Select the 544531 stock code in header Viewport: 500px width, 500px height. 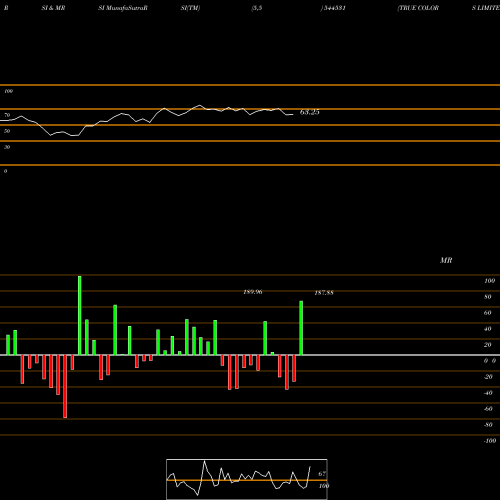[x=334, y=8]
